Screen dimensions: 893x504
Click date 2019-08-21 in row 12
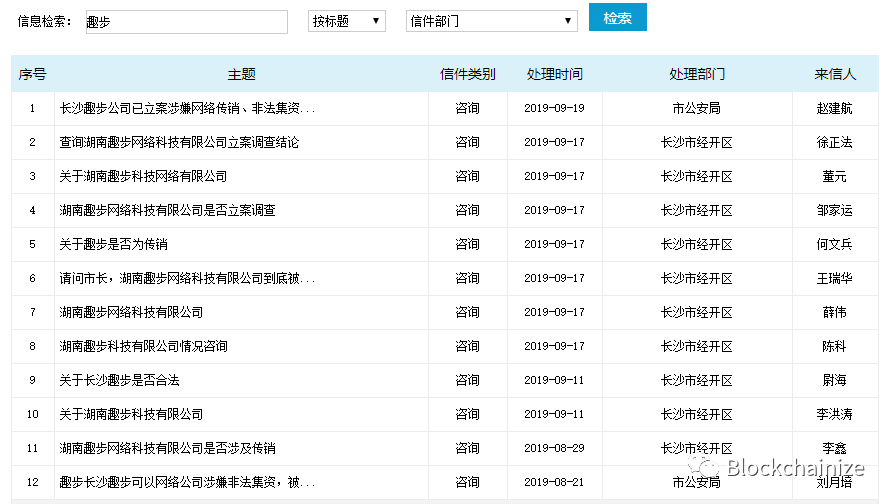pos(554,482)
